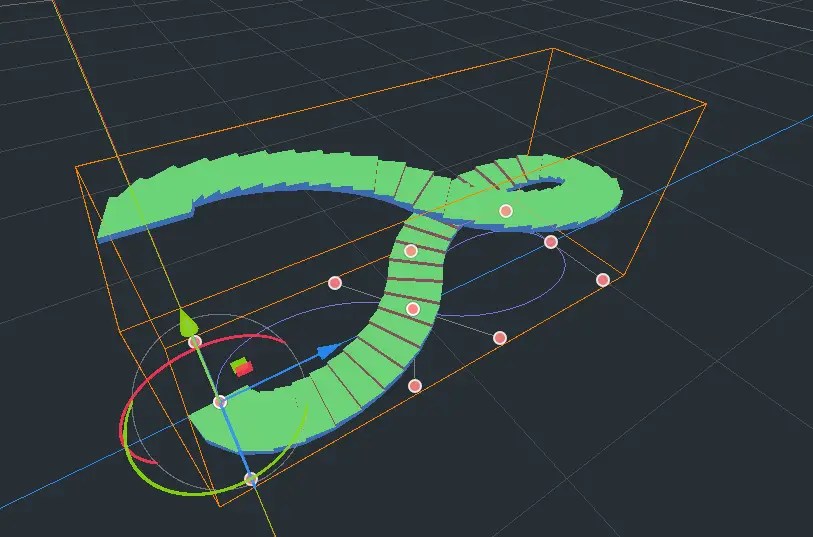Viewport: 813px width, 537px height.
Task: Select control point just below green arrow
Action: (x=195, y=342)
